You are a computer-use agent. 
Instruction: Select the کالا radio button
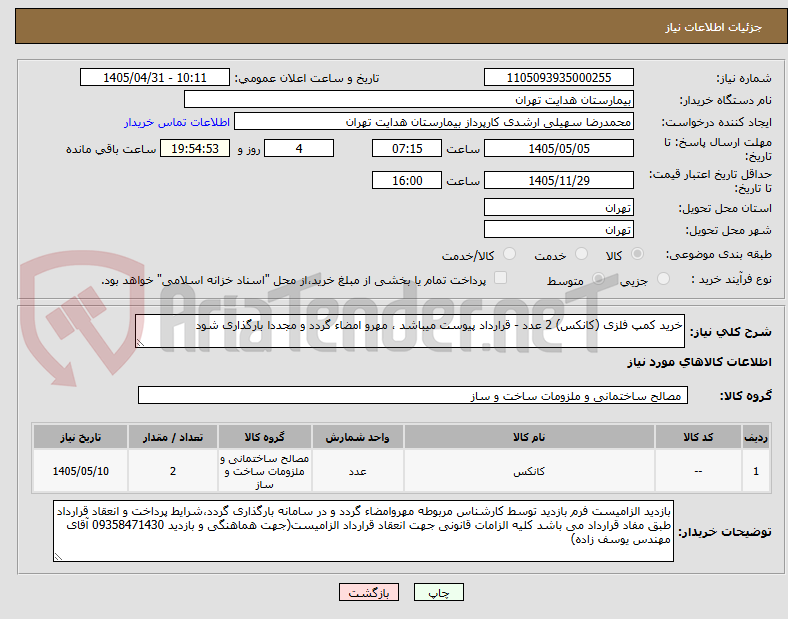pyautogui.click(x=637, y=254)
